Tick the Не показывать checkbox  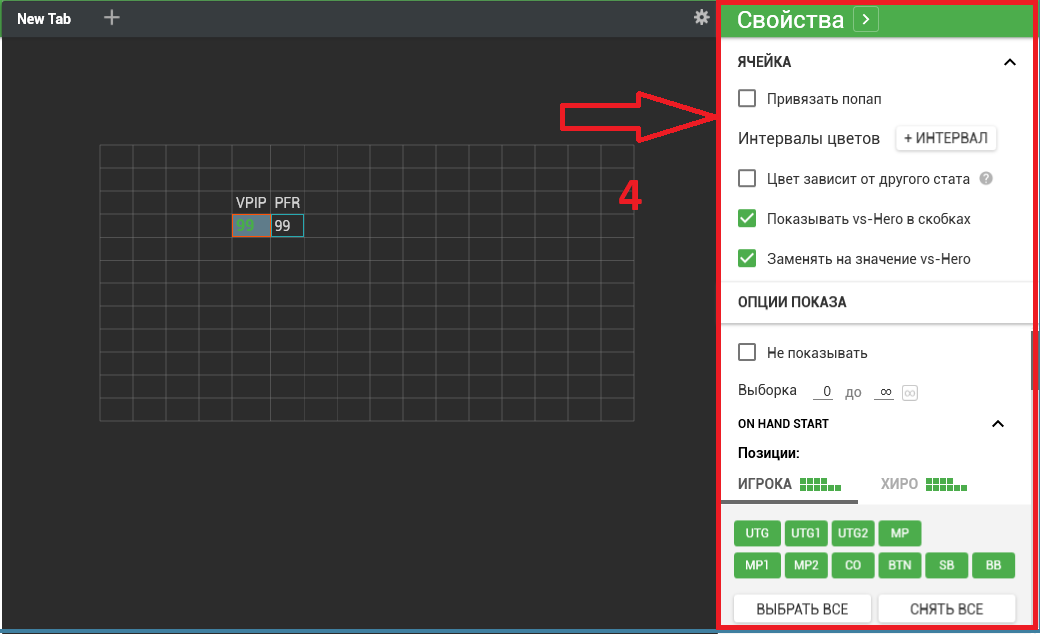pyautogui.click(x=746, y=352)
